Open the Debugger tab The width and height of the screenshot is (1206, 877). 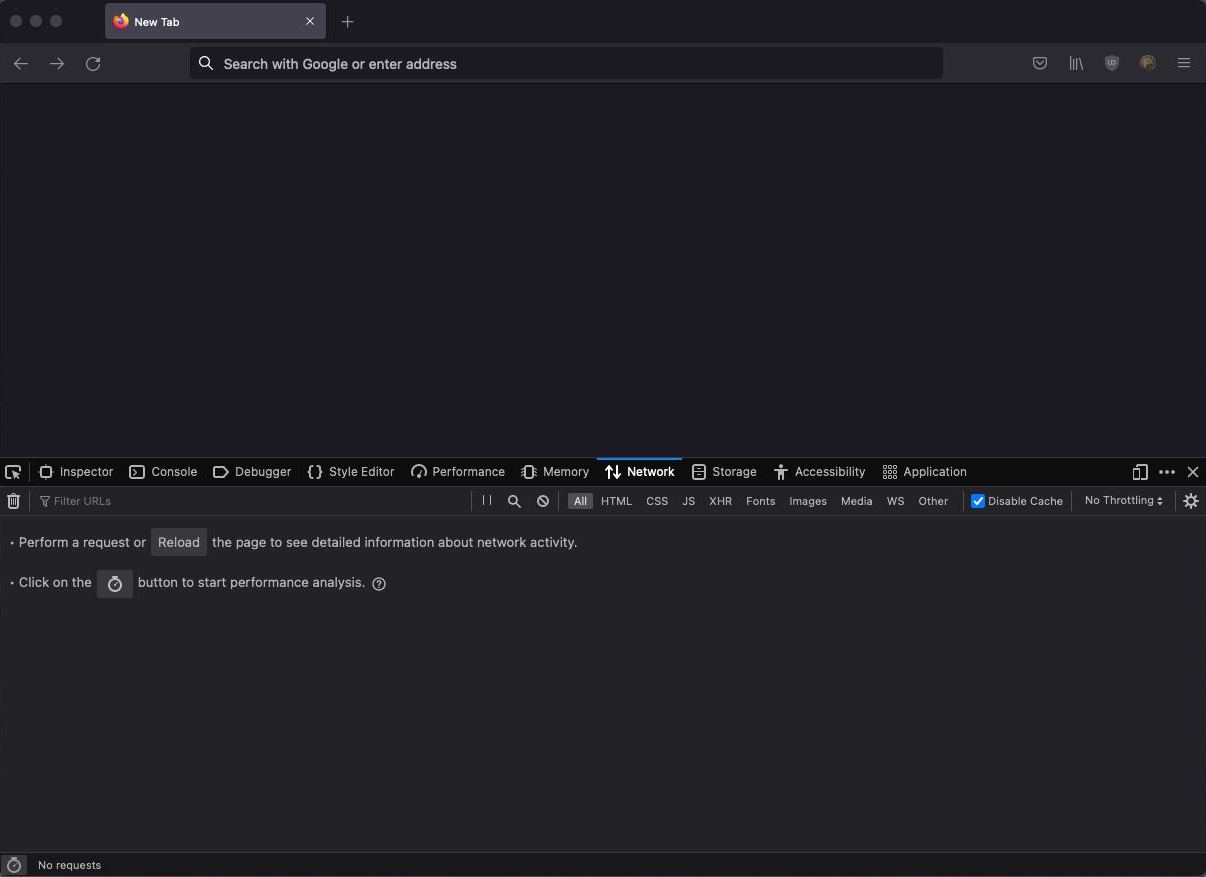252,472
